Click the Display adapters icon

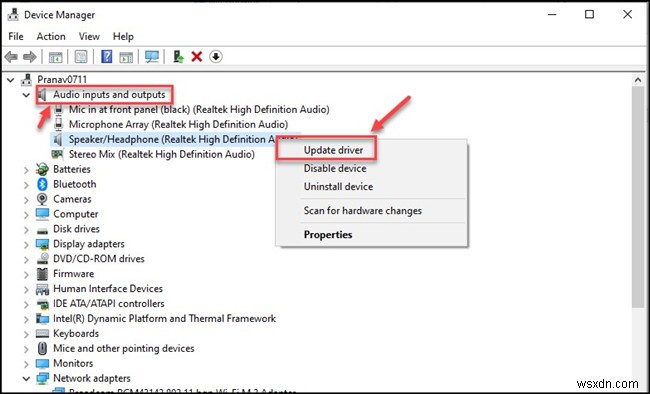tap(42, 244)
